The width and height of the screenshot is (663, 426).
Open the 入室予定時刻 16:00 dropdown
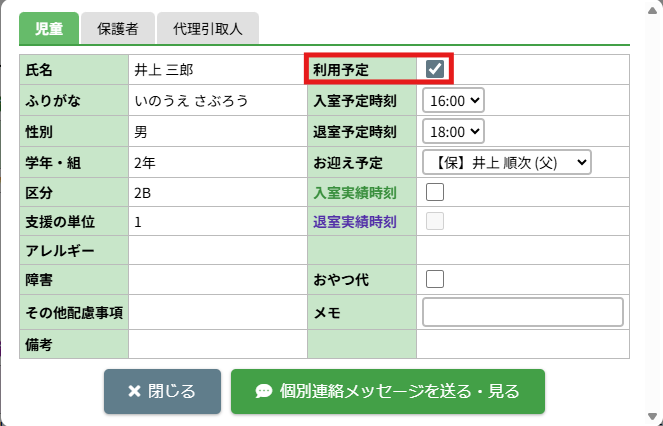[453, 100]
